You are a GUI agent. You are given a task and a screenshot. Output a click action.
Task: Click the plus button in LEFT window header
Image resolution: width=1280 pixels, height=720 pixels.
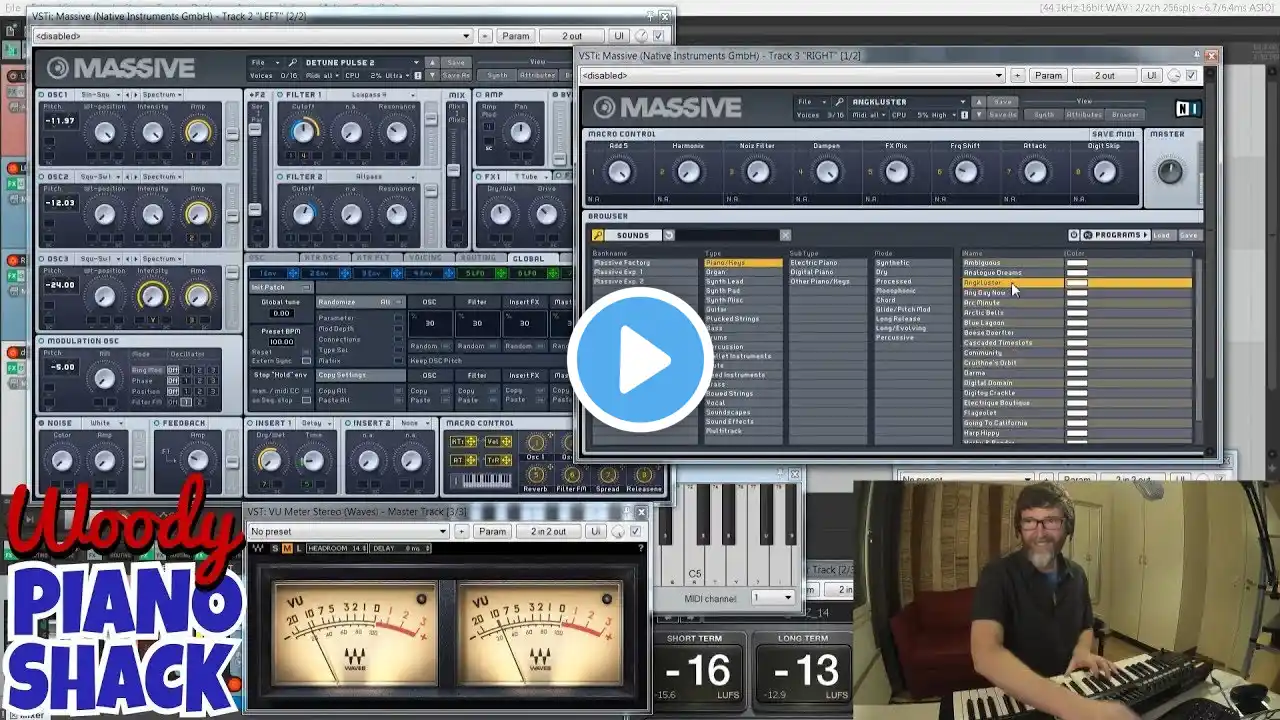(x=485, y=36)
